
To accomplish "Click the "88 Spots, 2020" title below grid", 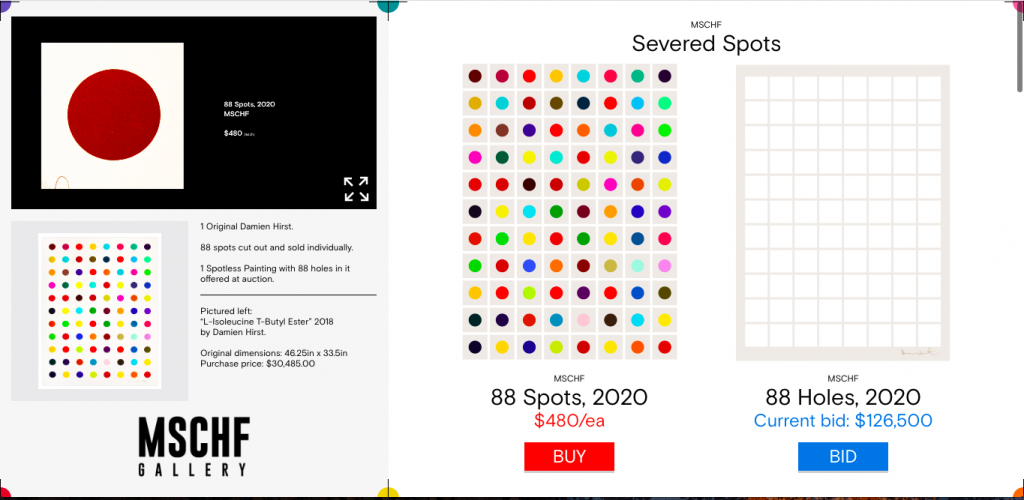I will 569,397.
